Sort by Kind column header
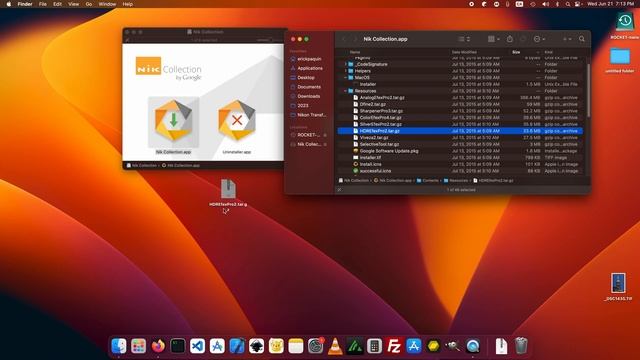Image resolution: width=640 pixels, height=360 pixels. (x=549, y=52)
